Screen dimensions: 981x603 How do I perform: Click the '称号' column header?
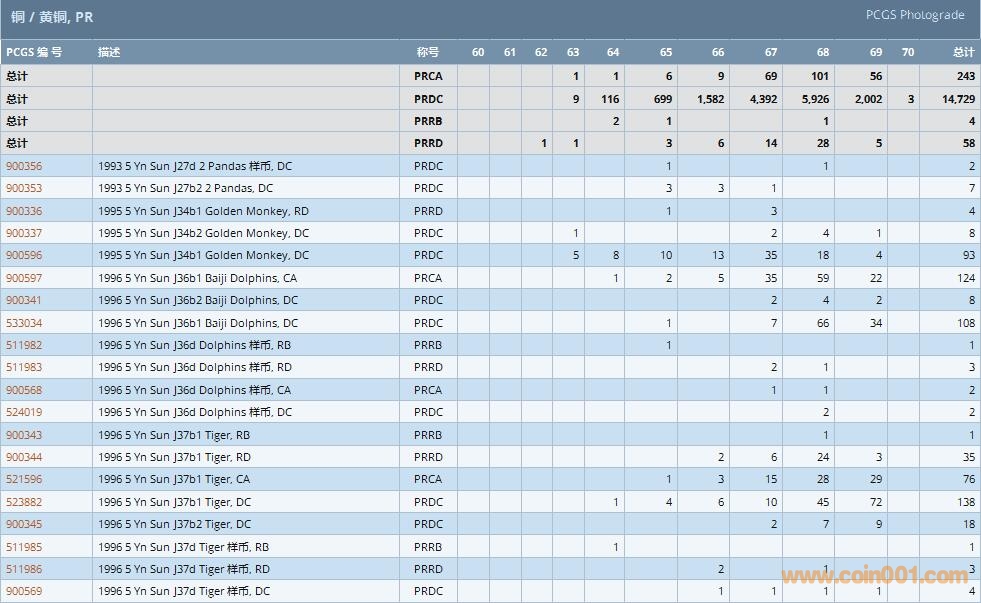pyautogui.click(x=427, y=52)
